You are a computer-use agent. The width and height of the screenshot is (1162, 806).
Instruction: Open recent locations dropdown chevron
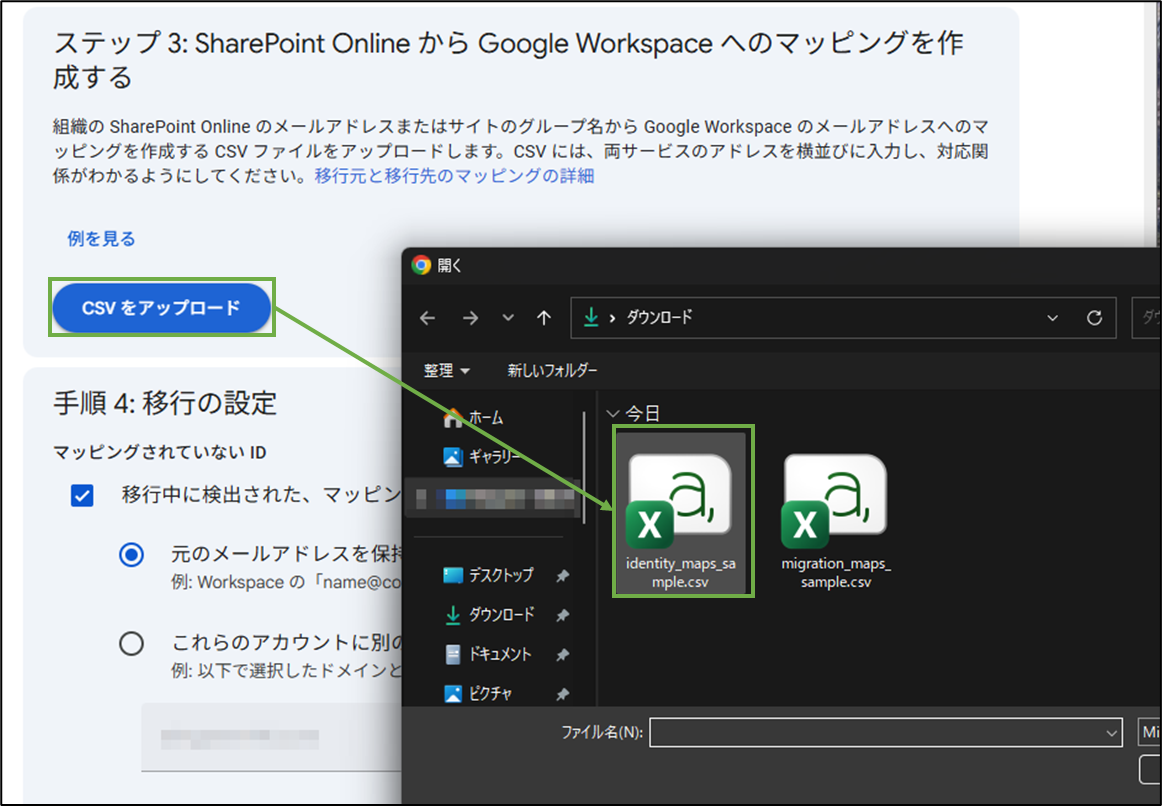pyautogui.click(x=508, y=318)
